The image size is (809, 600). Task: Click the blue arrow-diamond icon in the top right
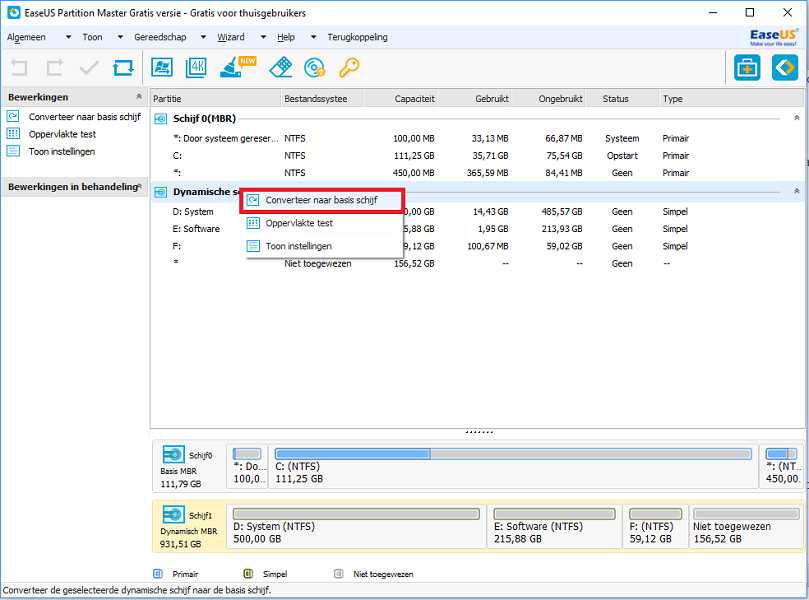pos(785,68)
